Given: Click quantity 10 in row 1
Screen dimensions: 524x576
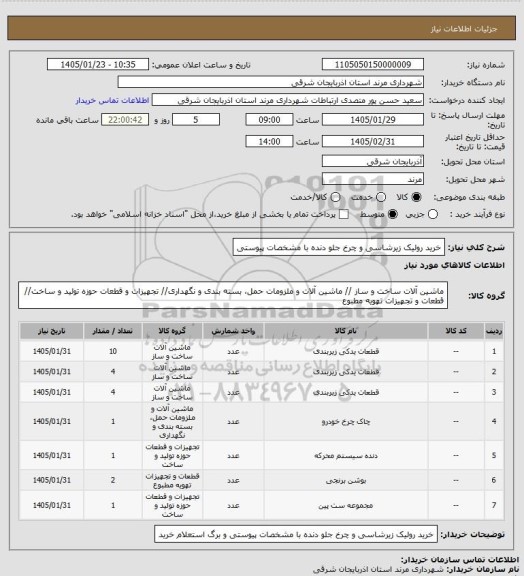Looking at the screenshot, I should coord(113,352).
